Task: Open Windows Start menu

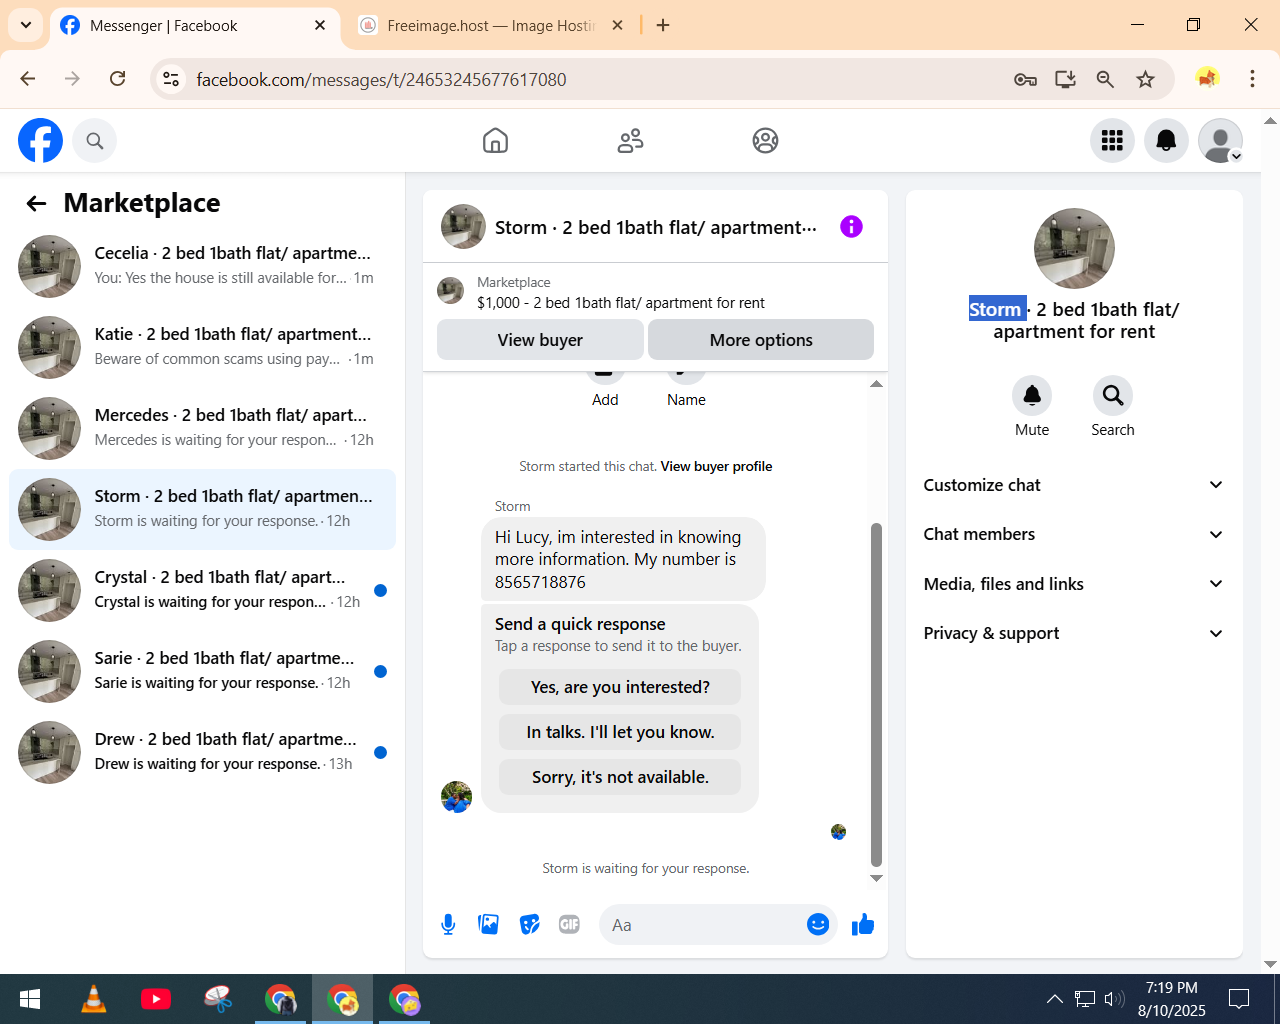Action: click(x=30, y=998)
